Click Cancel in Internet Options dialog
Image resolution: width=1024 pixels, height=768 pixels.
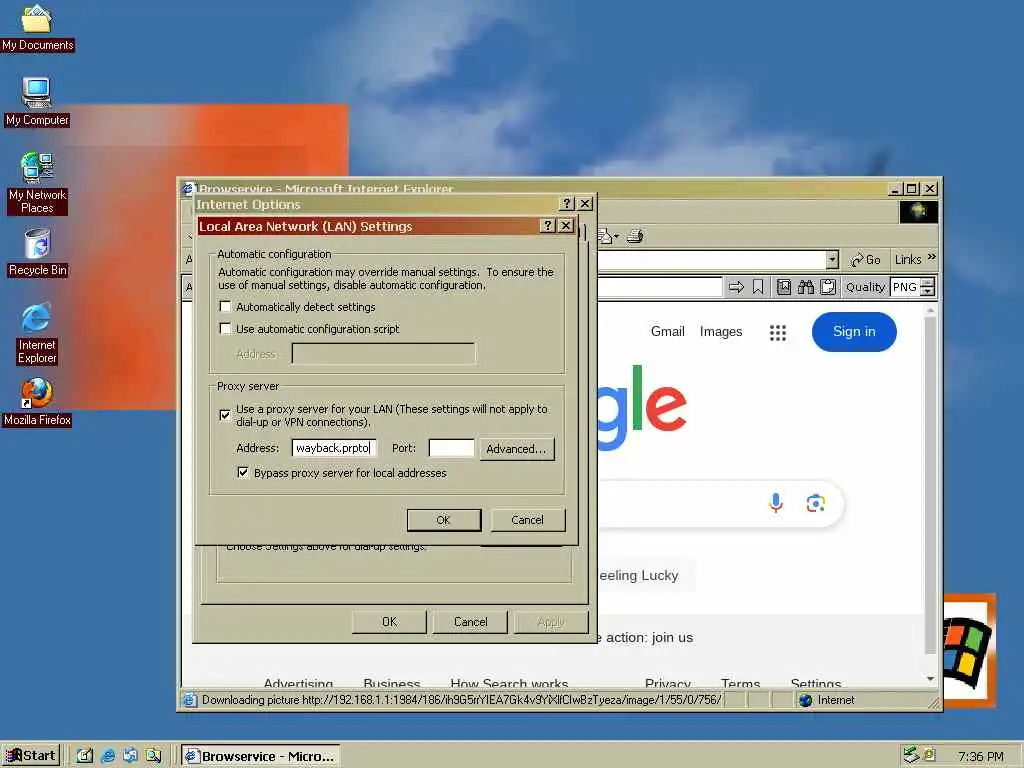pos(471,622)
